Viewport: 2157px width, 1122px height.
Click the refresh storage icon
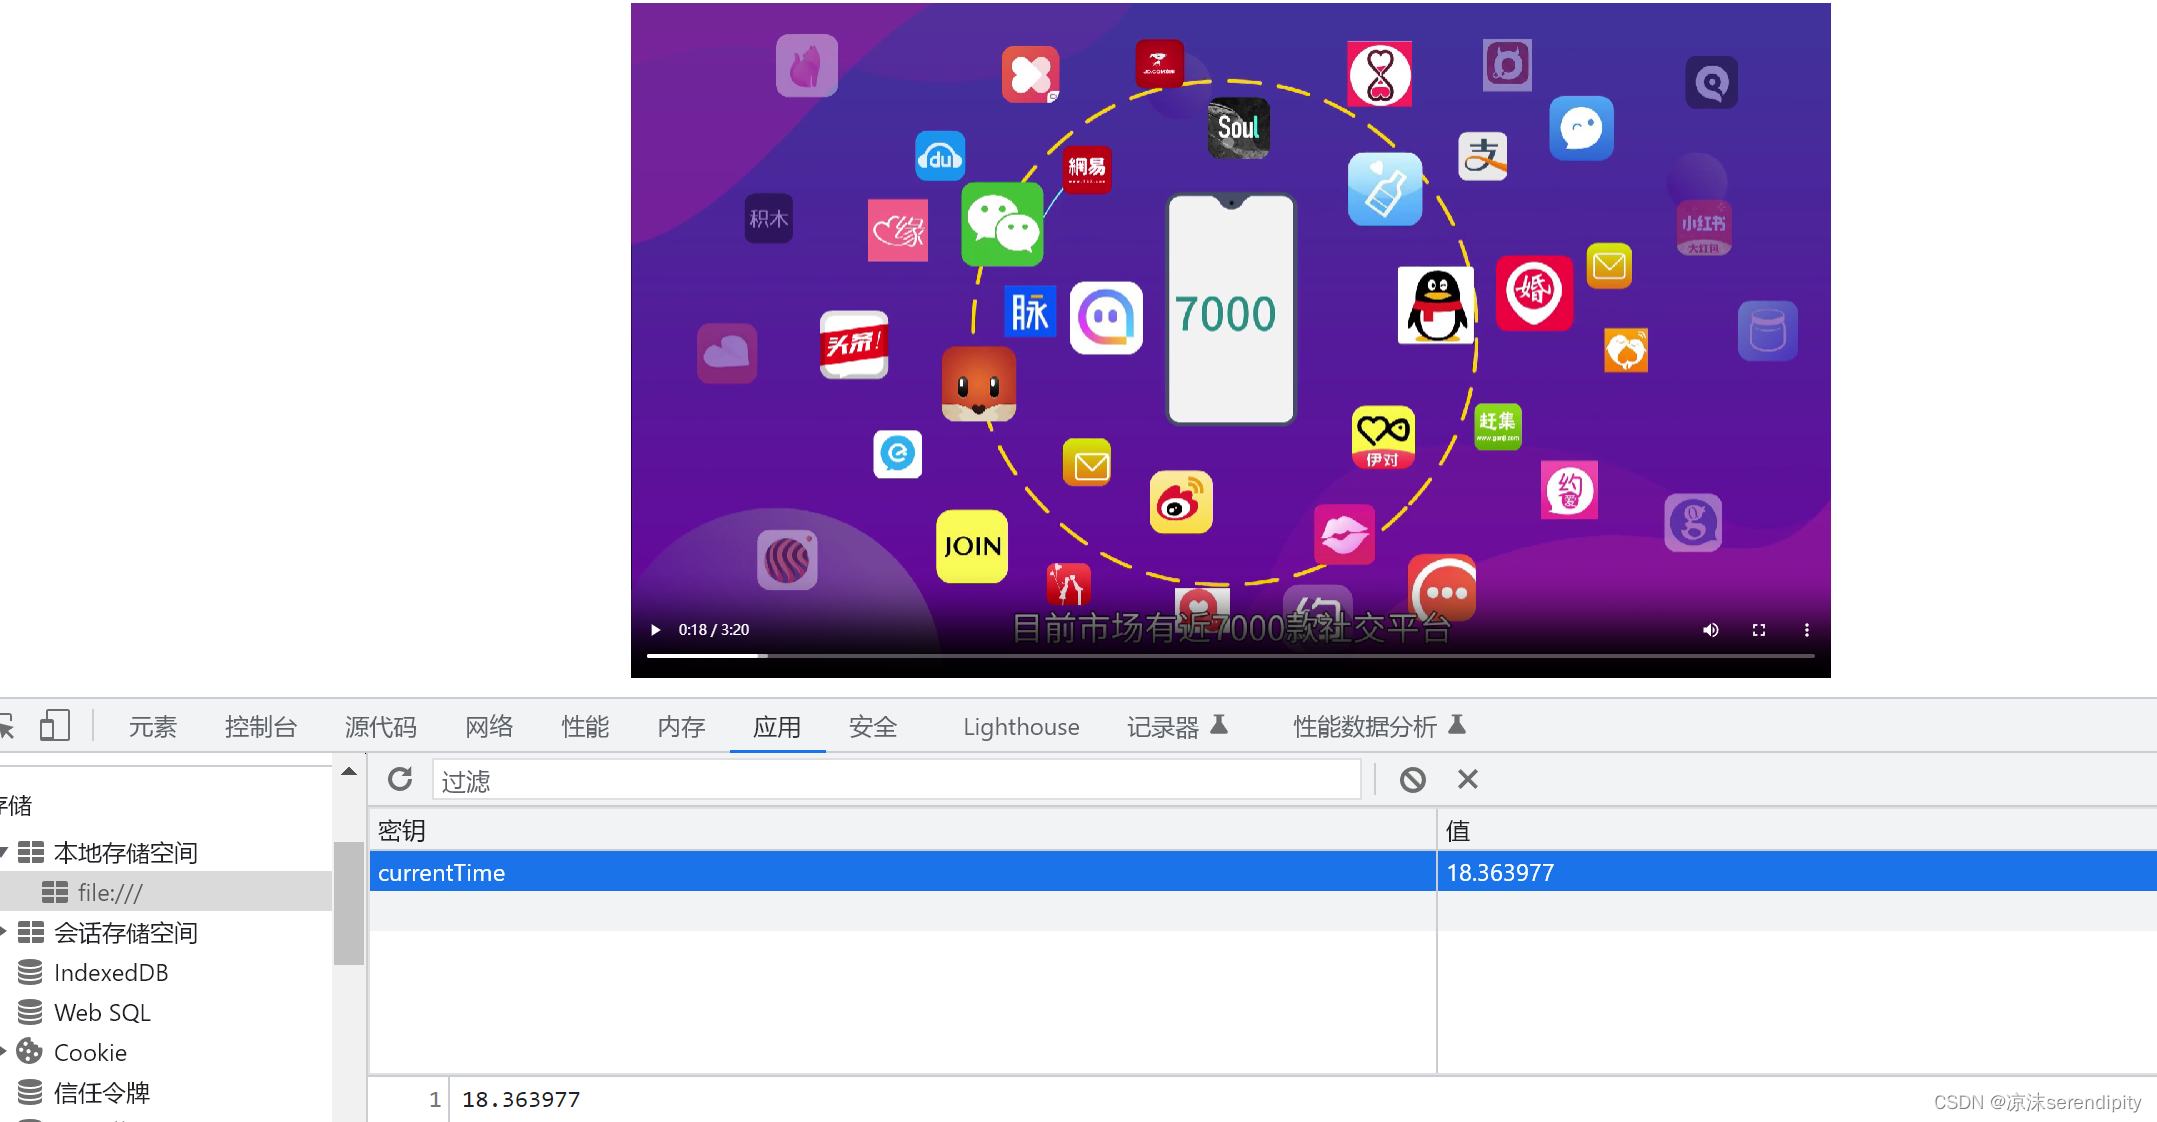tap(400, 779)
